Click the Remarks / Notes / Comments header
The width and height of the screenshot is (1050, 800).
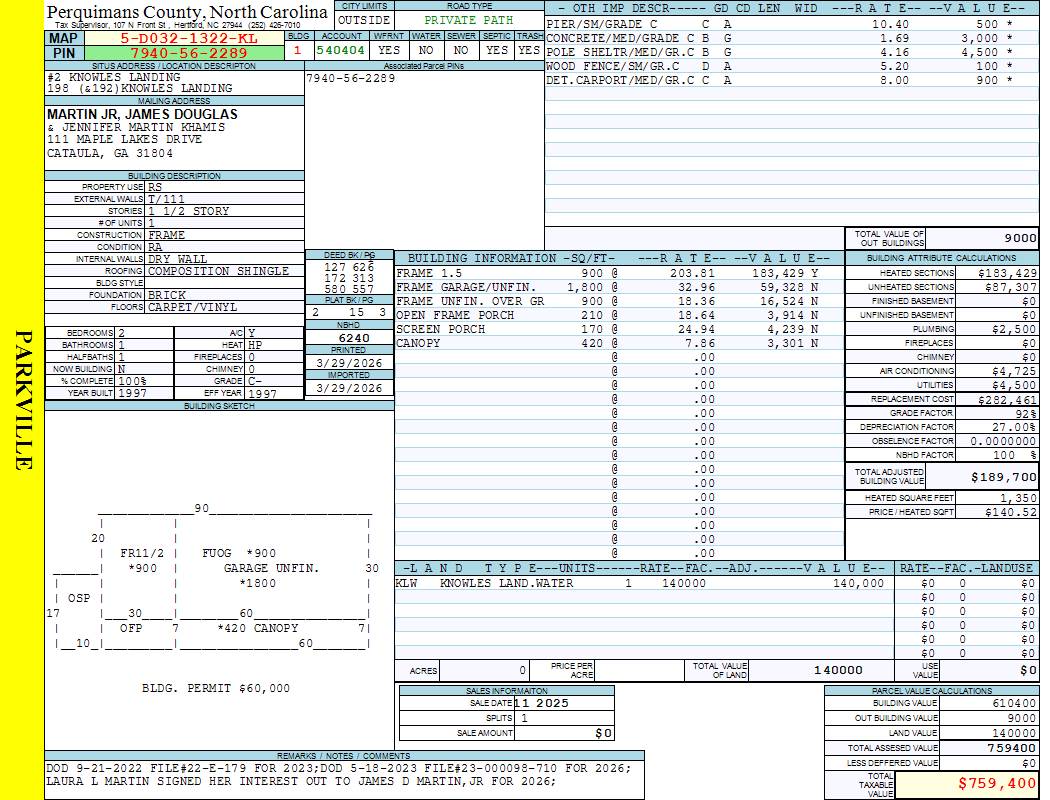[x=344, y=755]
